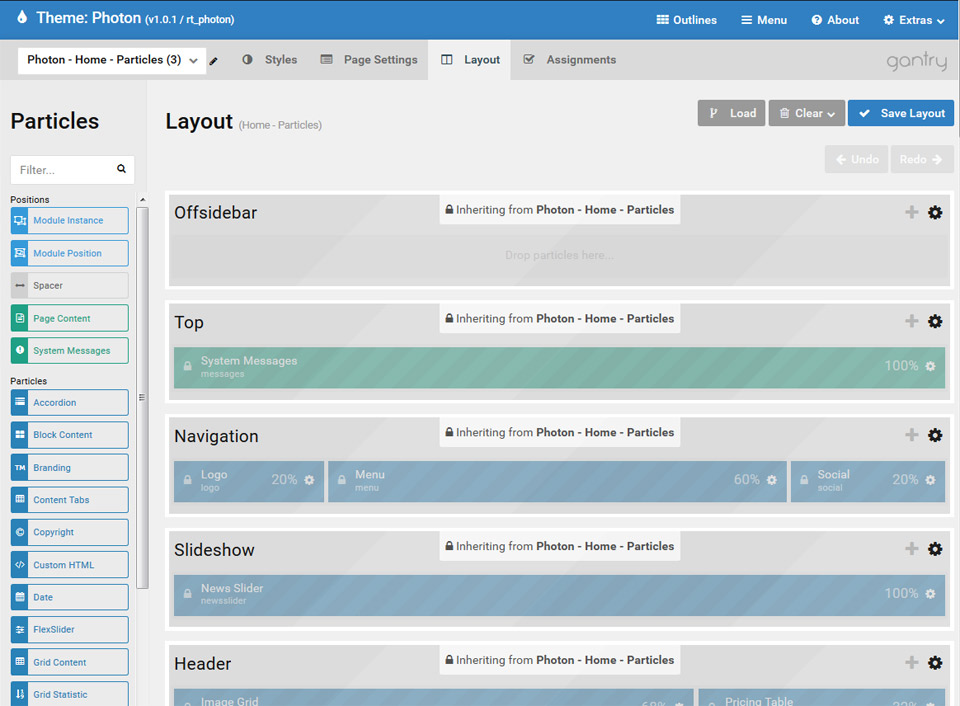Select the Spacer particle
This screenshot has width=960, height=706.
pyautogui.click(x=70, y=285)
